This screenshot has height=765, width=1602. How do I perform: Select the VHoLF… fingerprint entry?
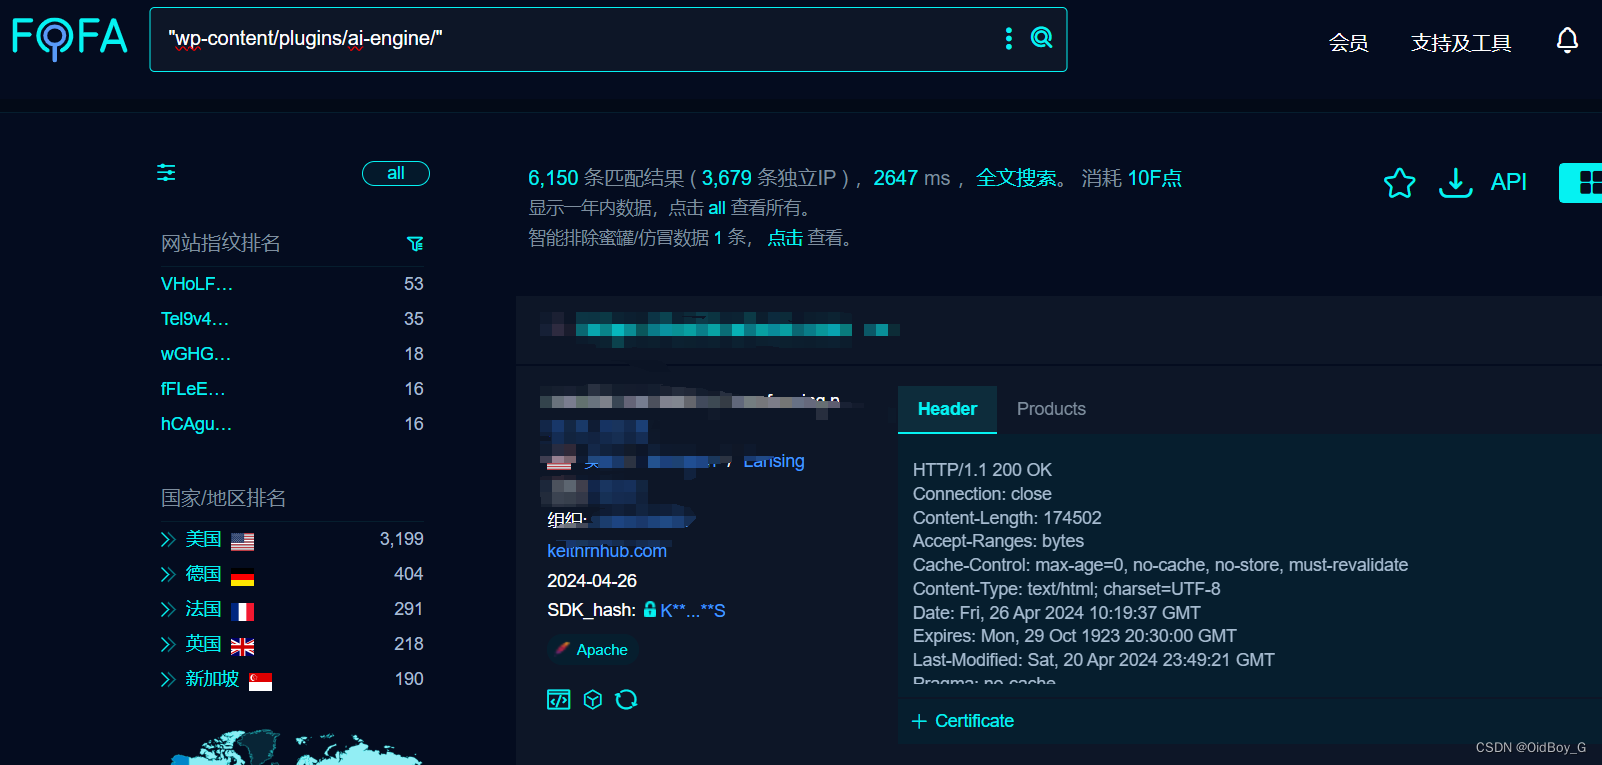click(x=197, y=284)
